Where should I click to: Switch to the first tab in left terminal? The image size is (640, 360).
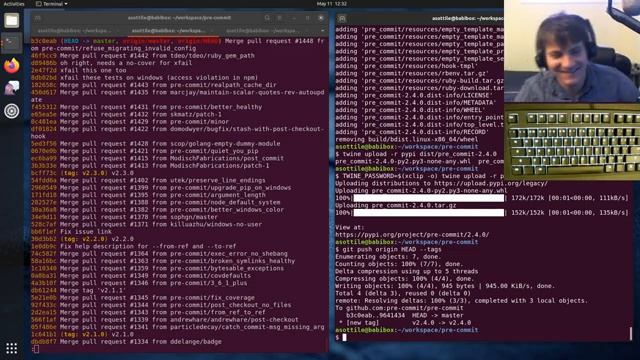tap(74, 31)
